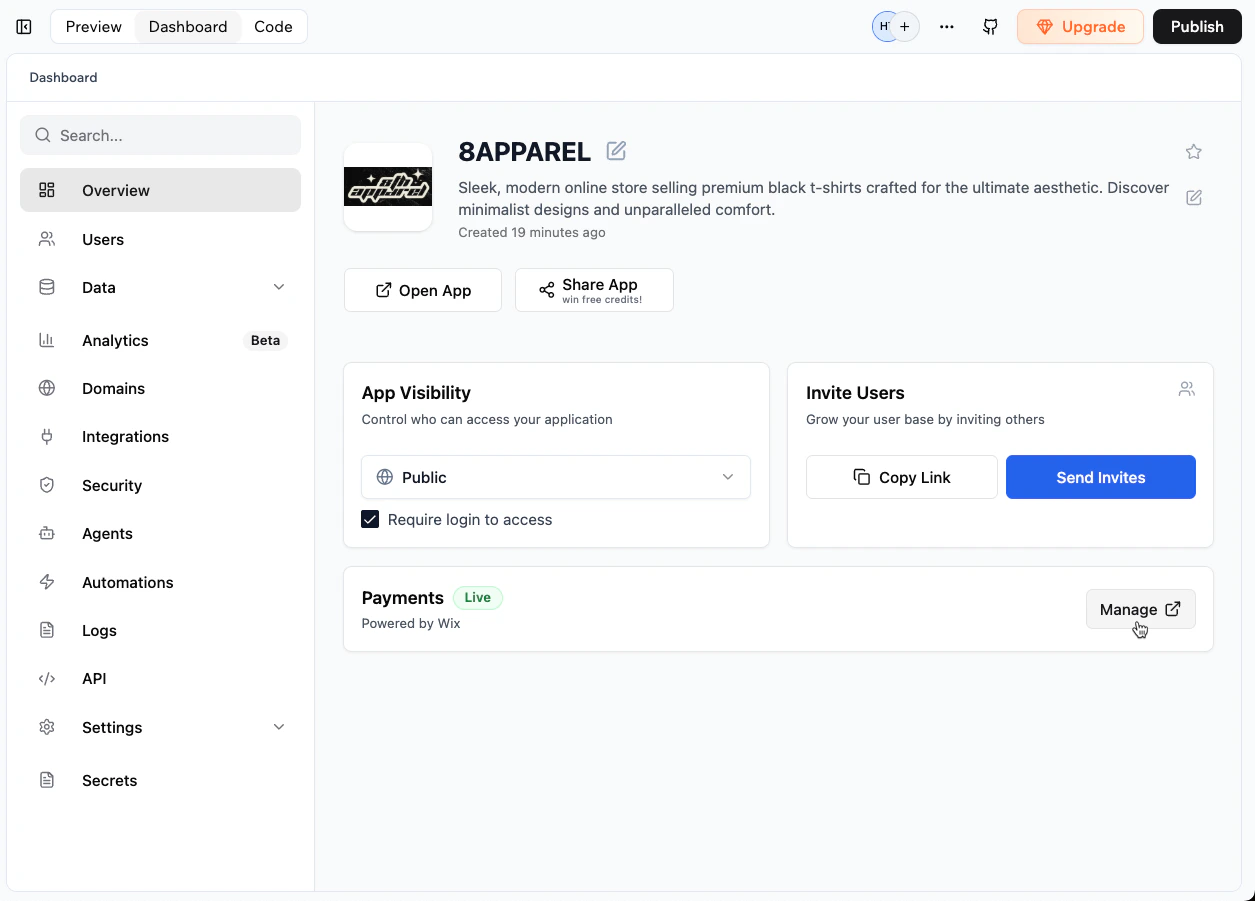Image resolution: width=1255 pixels, height=901 pixels.
Task: Click the Automations lightning icon
Action: (x=47, y=582)
